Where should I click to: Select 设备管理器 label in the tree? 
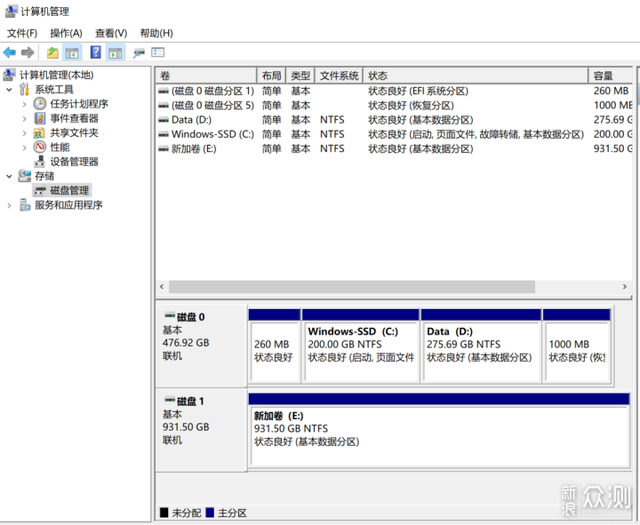(74, 162)
